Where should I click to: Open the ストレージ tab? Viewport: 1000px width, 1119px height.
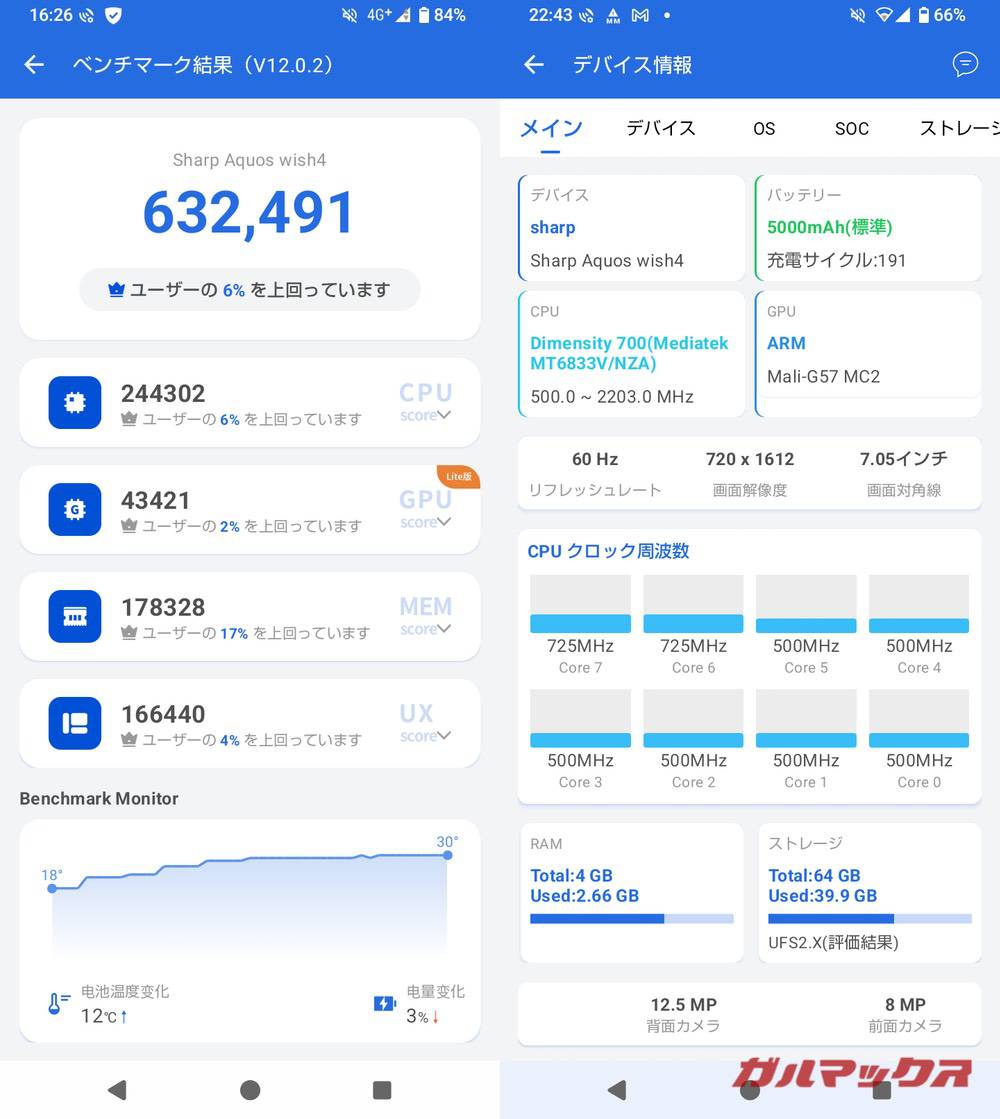point(959,128)
